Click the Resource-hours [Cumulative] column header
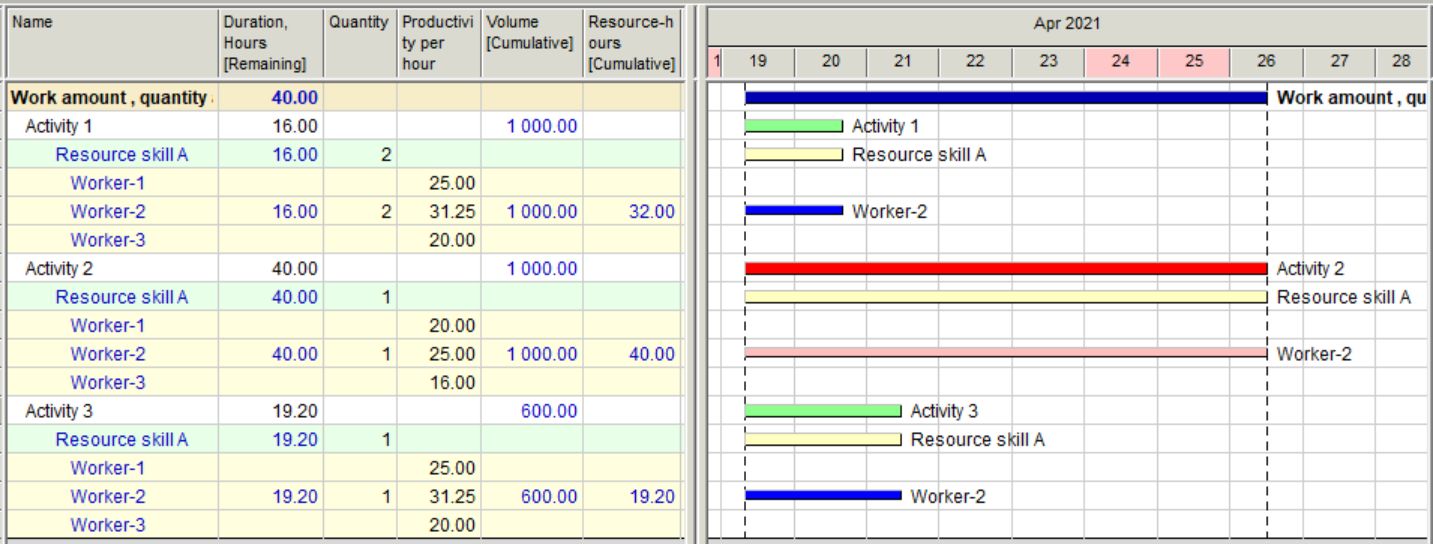The image size is (1433, 544). click(634, 42)
